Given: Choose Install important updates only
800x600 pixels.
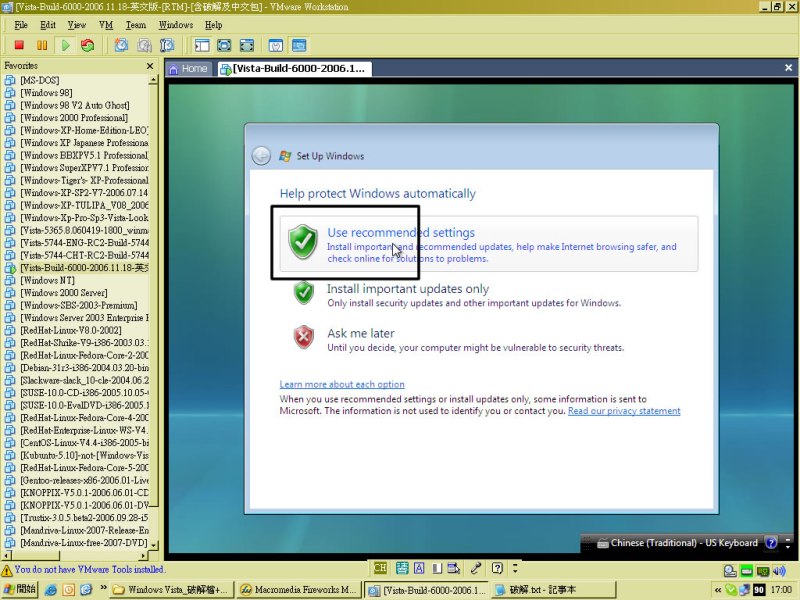Looking at the screenshot, I should [457, 295].
